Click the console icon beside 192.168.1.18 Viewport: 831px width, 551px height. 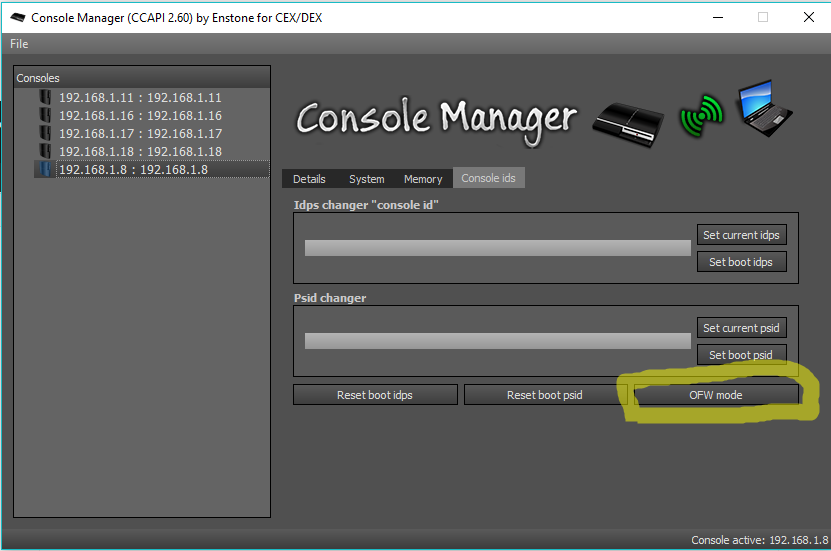click(x=45, y=152)
